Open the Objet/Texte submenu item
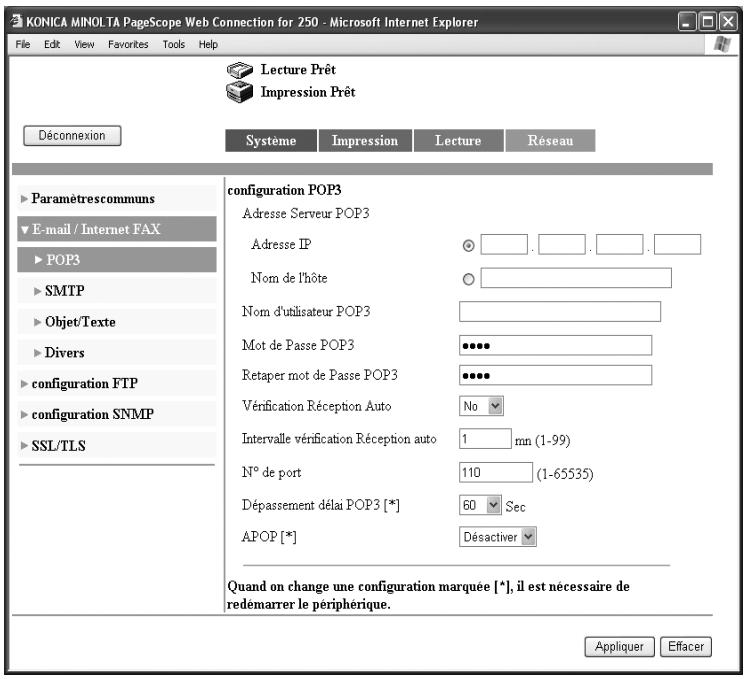Screen dimensions: 748x679 pos(117,322)
